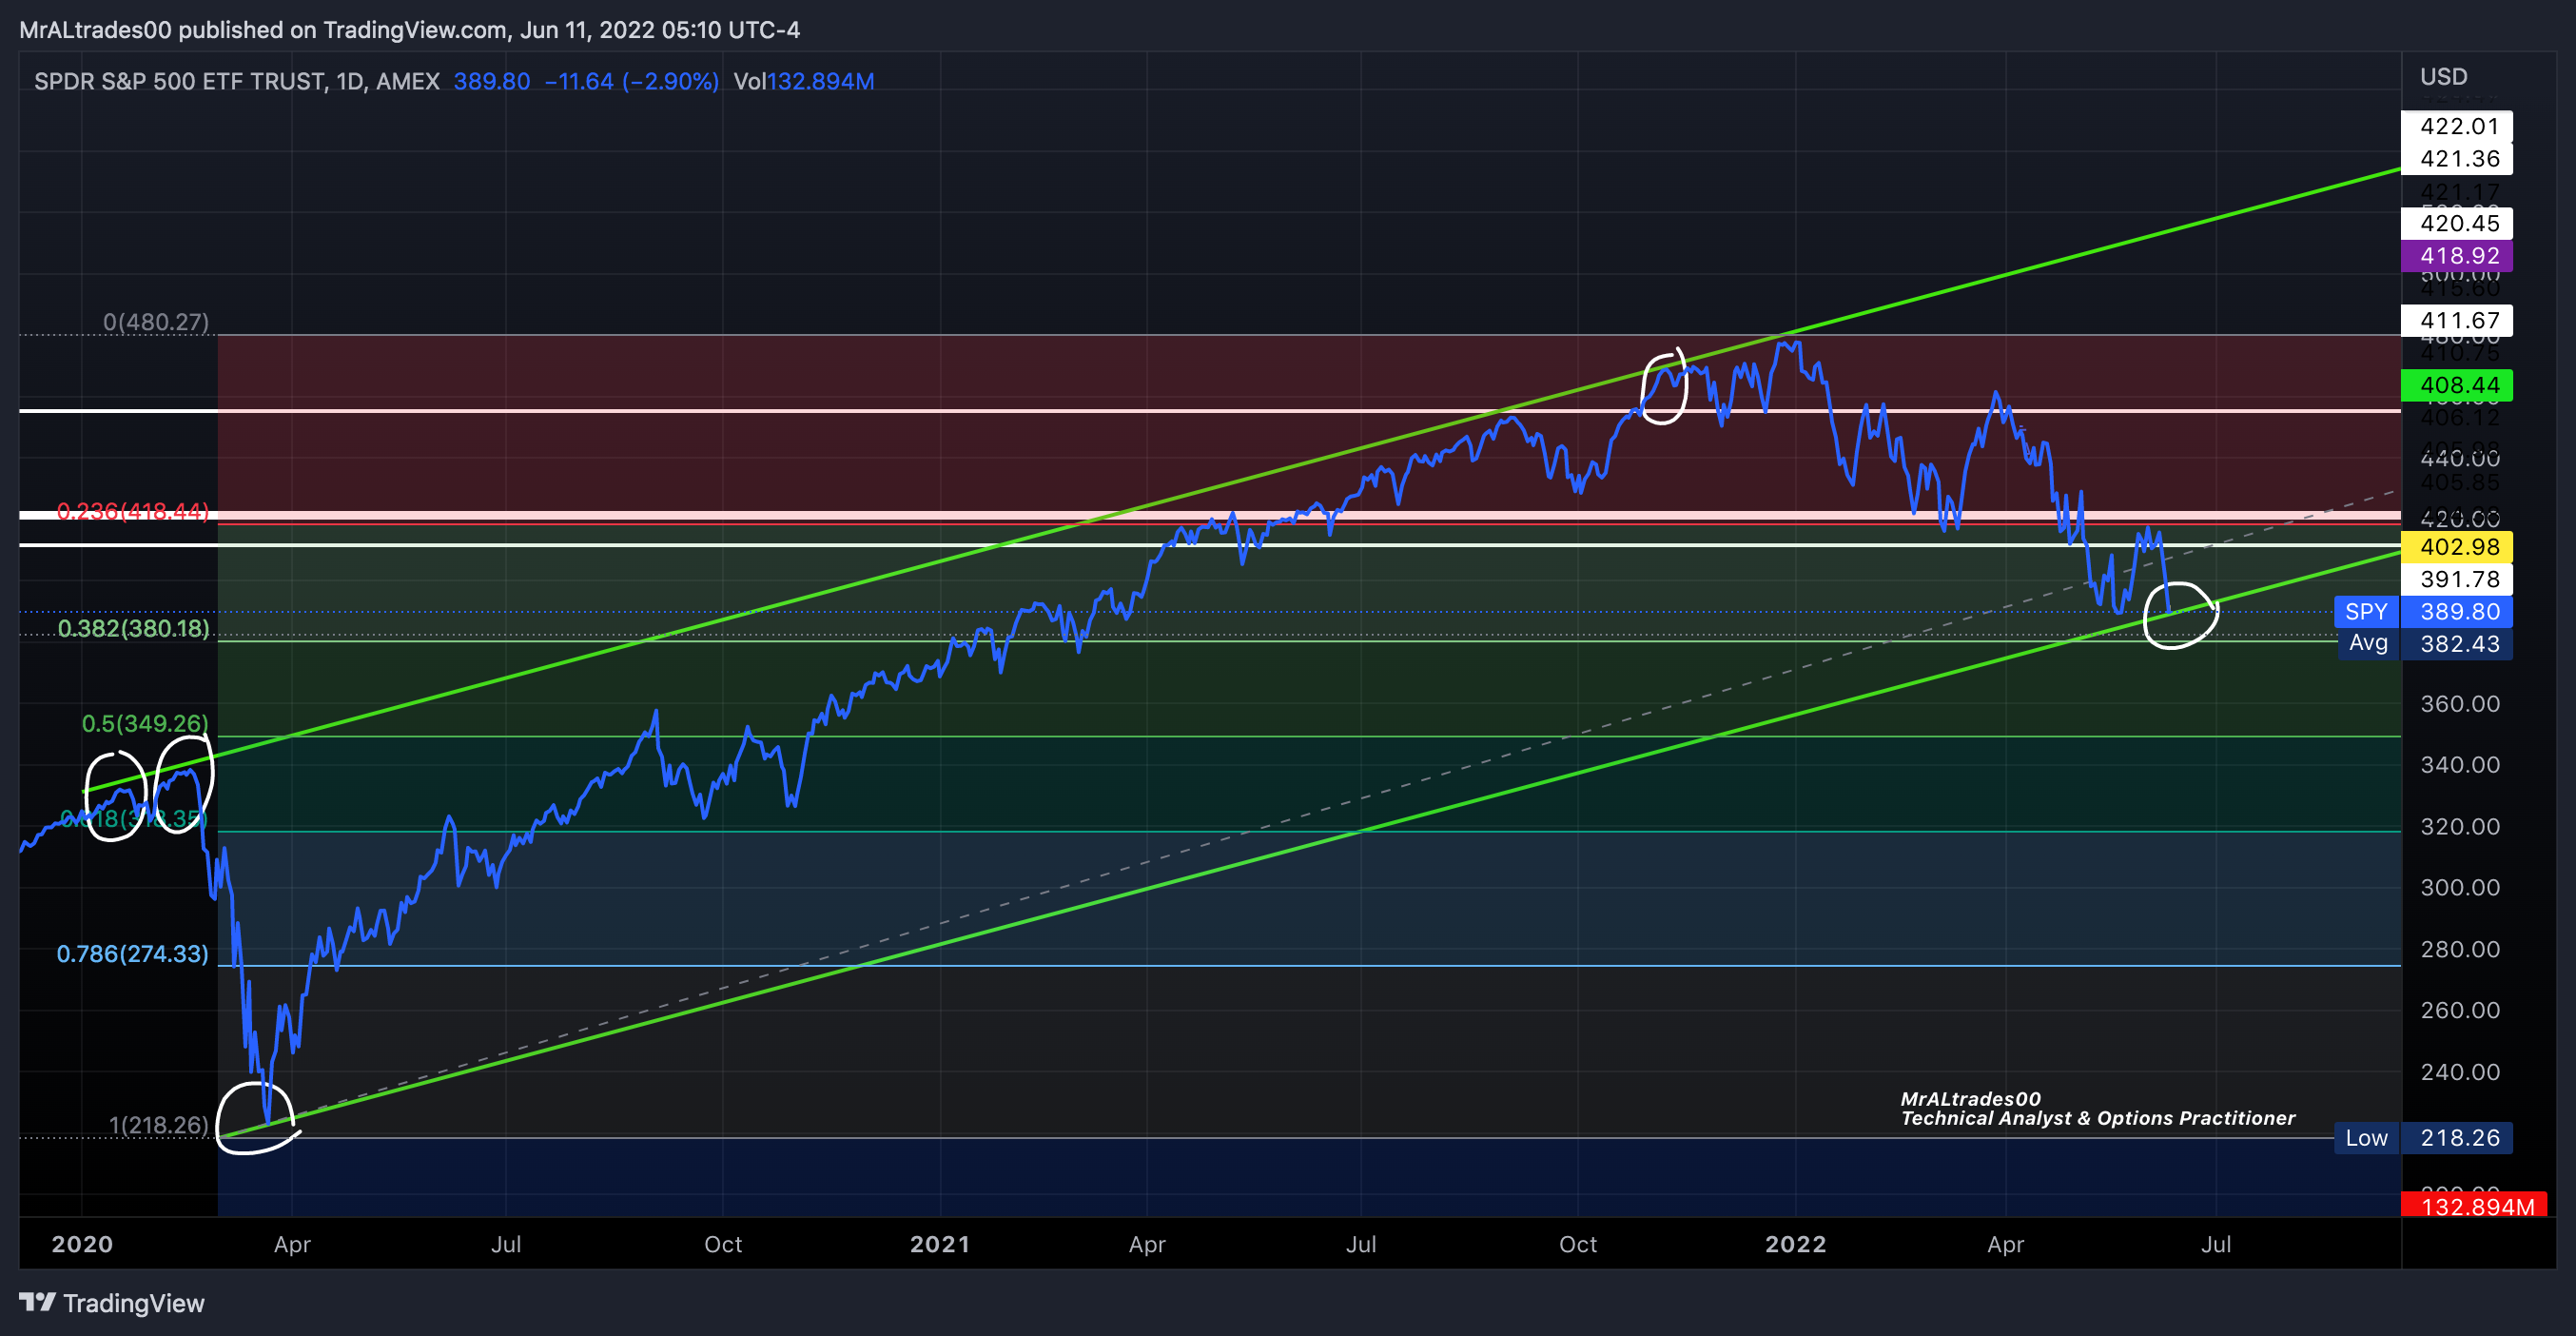The image size is (2576, 1336).
Task: Click the 1(218.26) Fibonacci level label
Action: pyautogui.click(x=158, y=1125)
